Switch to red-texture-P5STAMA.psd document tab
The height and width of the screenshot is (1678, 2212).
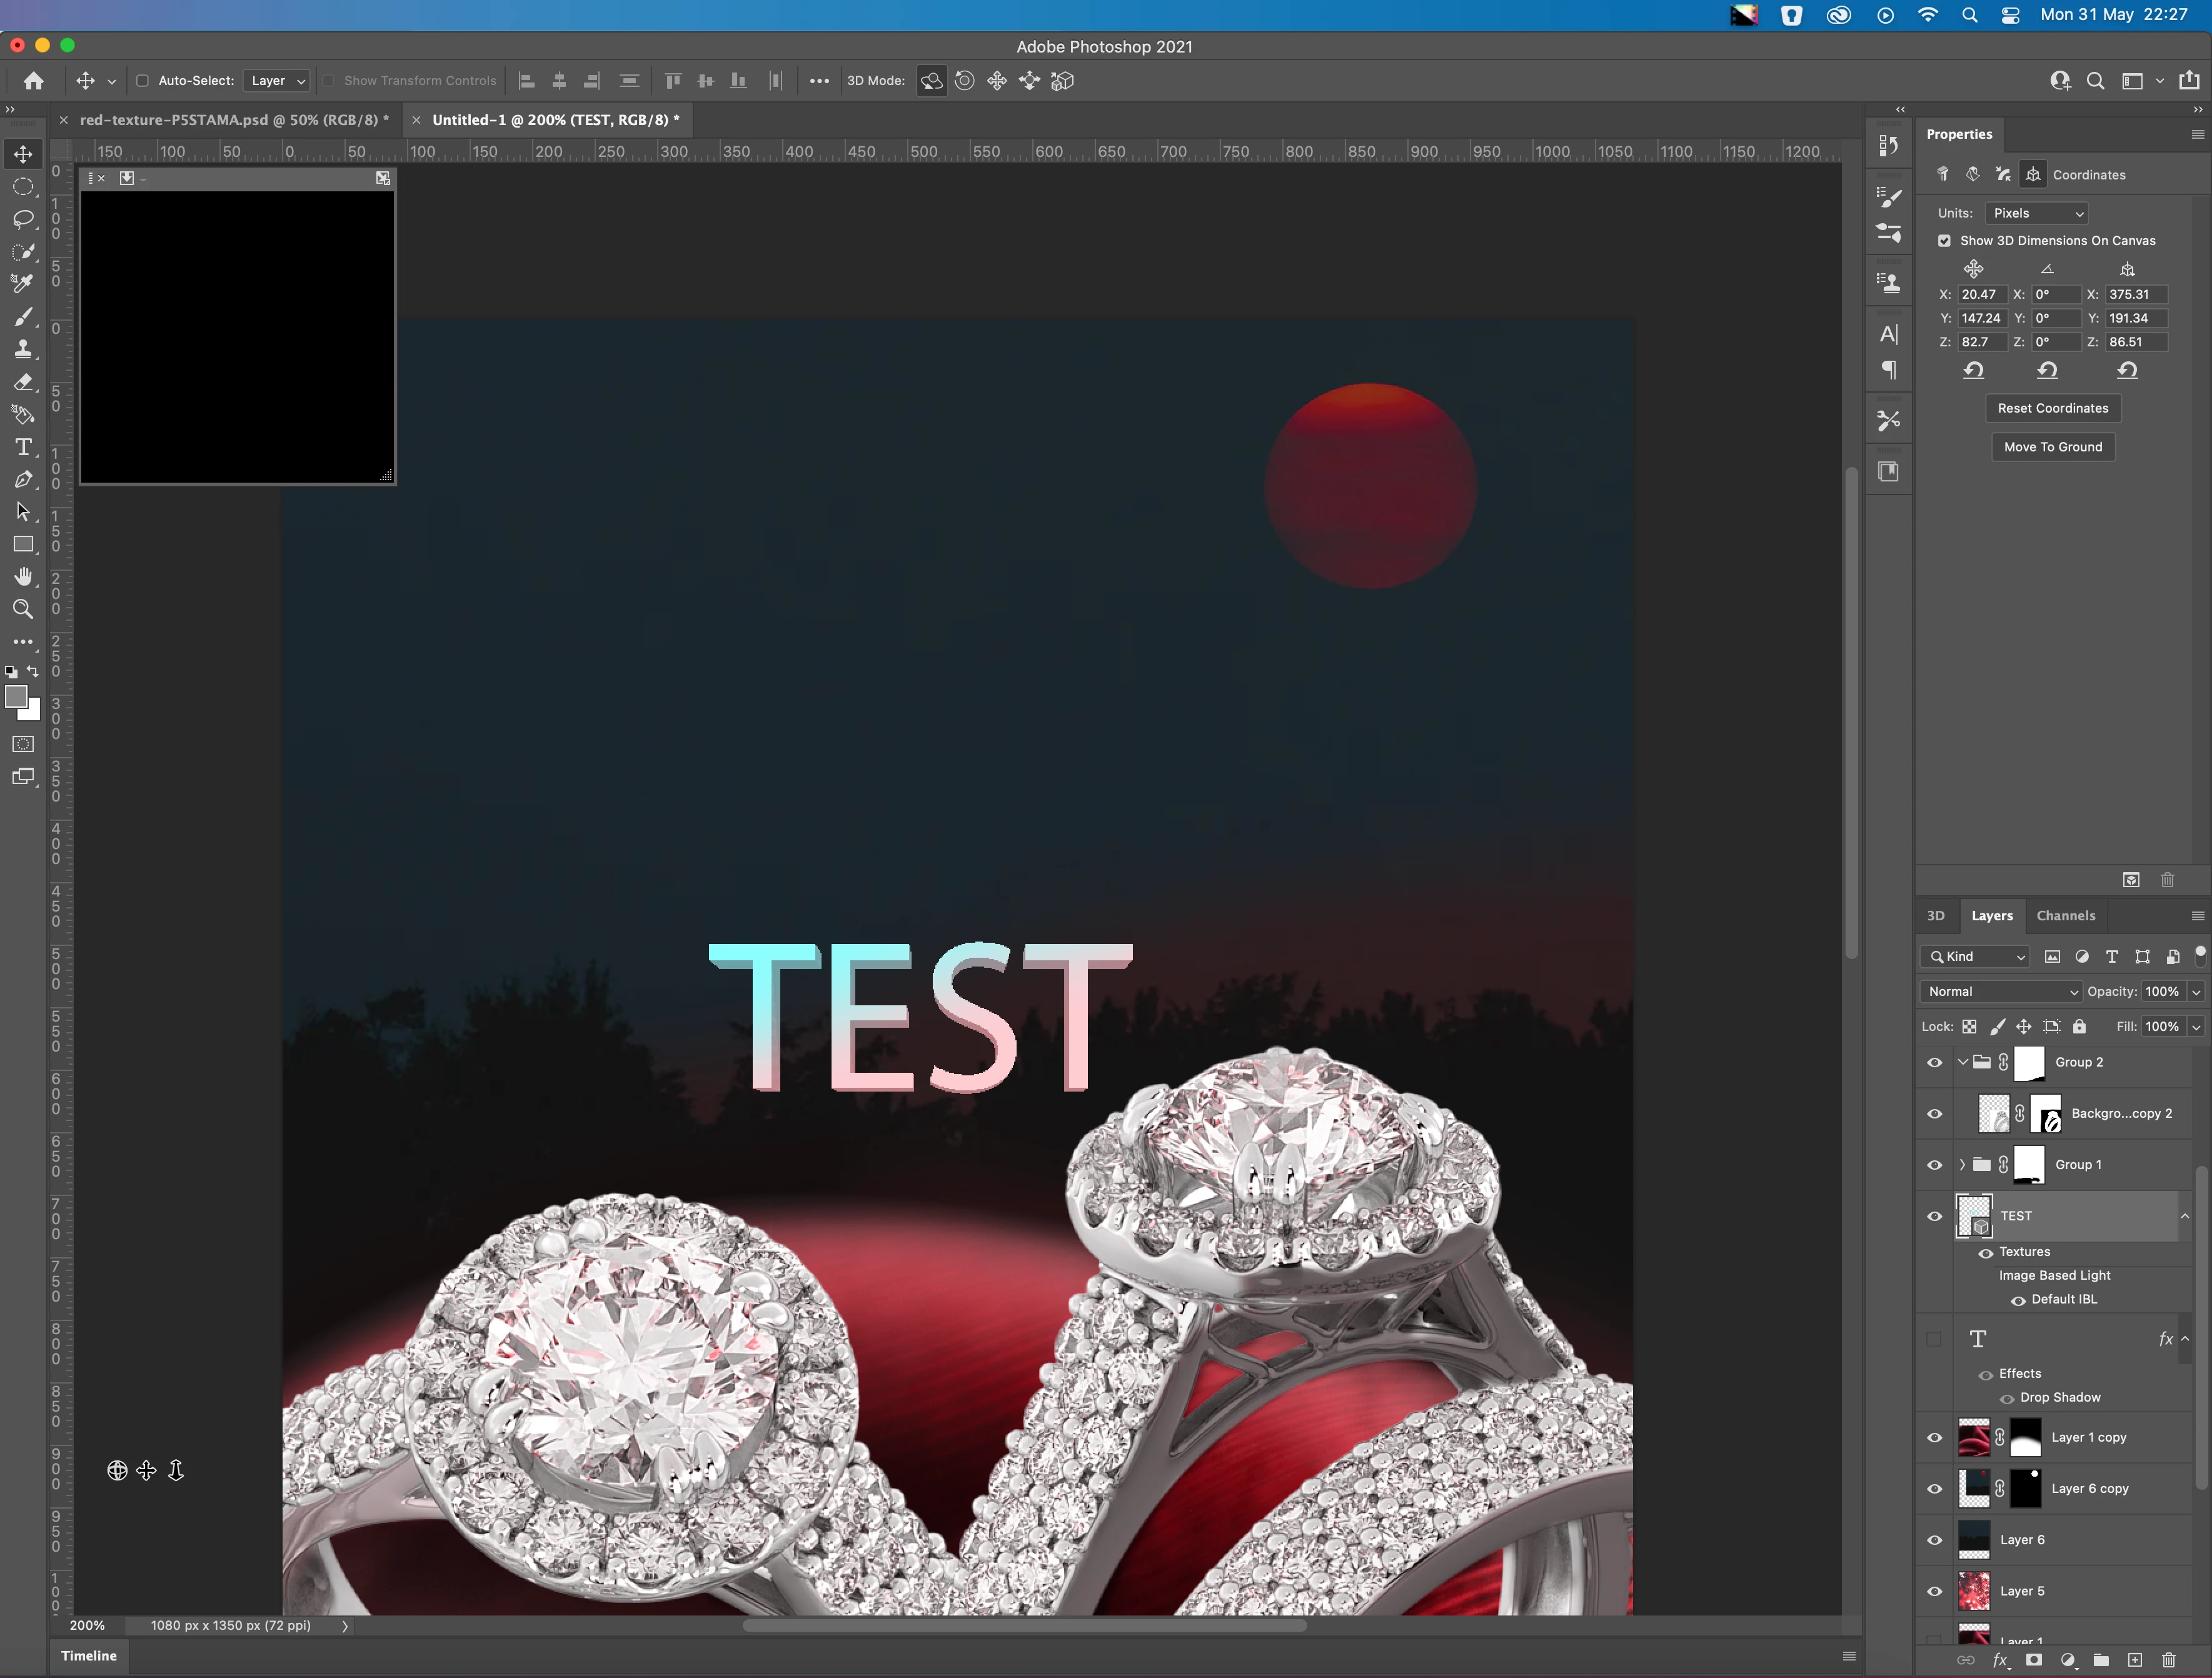coord(234,120)
